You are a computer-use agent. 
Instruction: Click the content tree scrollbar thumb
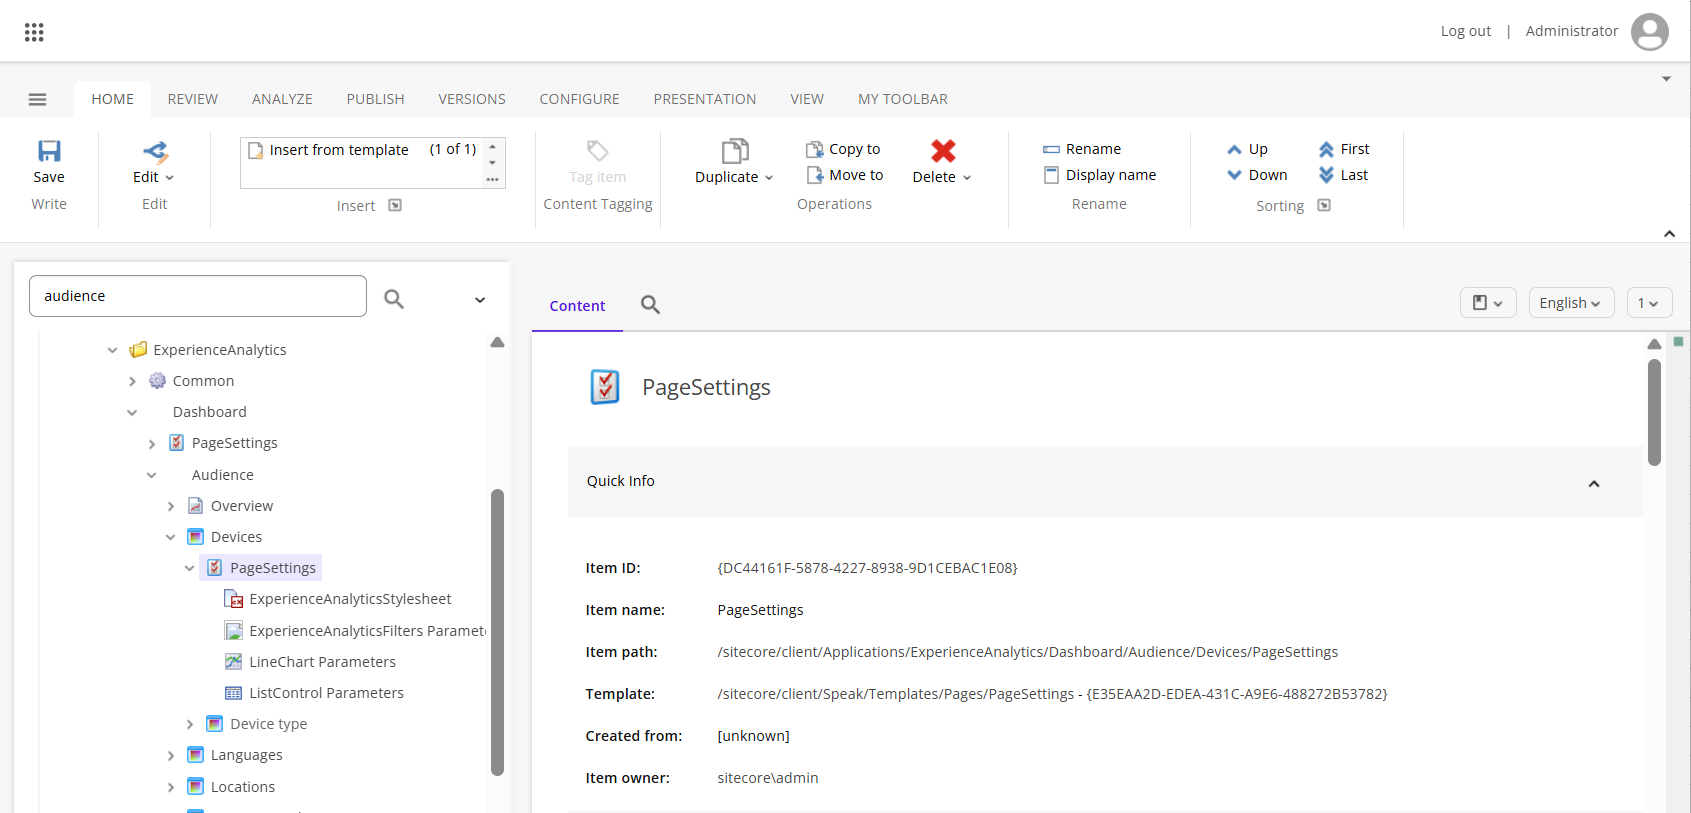pos(497,632)
